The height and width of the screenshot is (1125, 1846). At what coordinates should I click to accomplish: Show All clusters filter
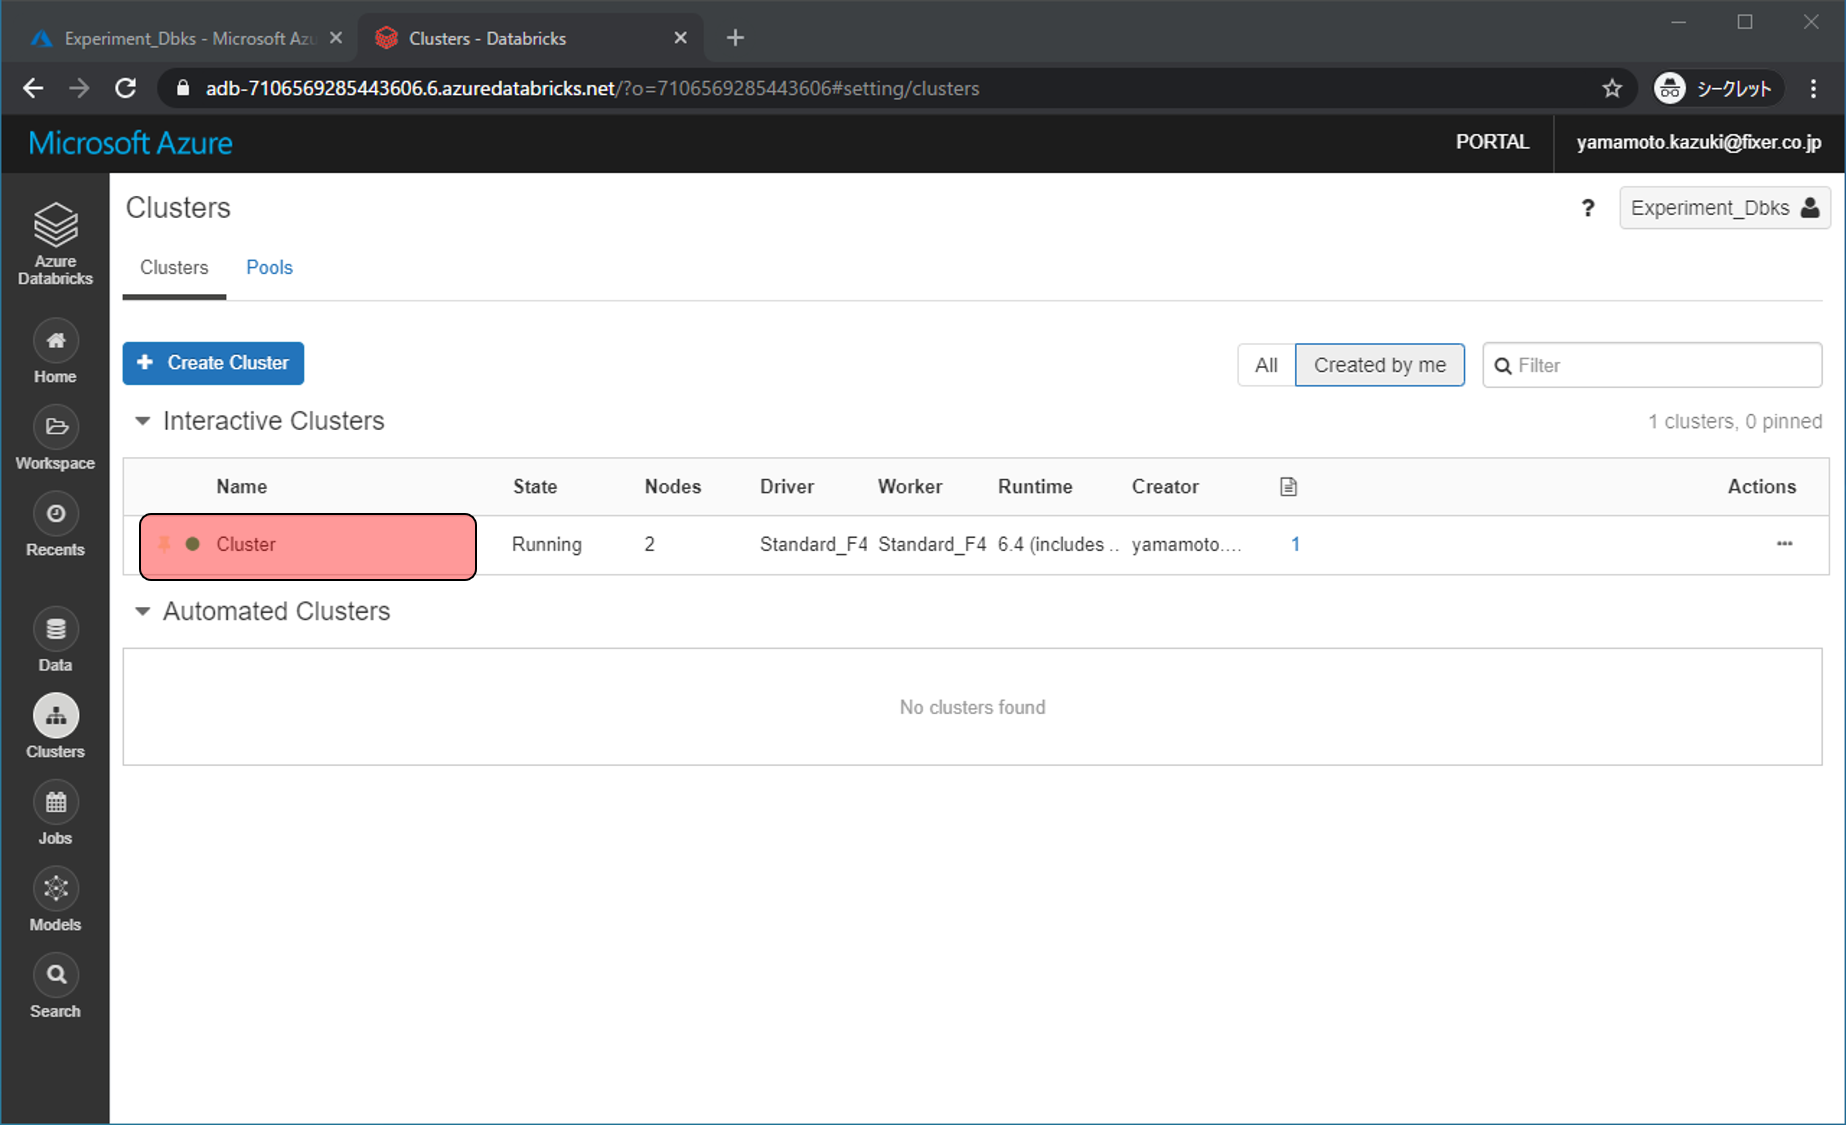click(1266, 365)
